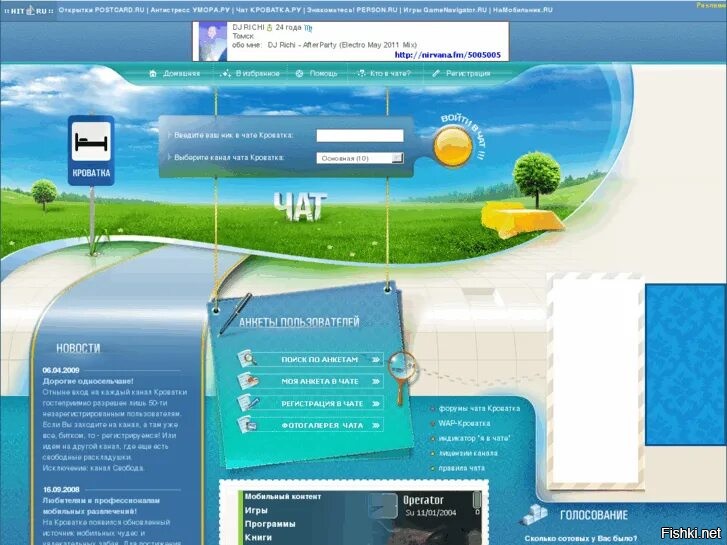The image size is (727, 545).
Task: Click the icon next to Моя анкета в чате
Action: pos(247,382)
